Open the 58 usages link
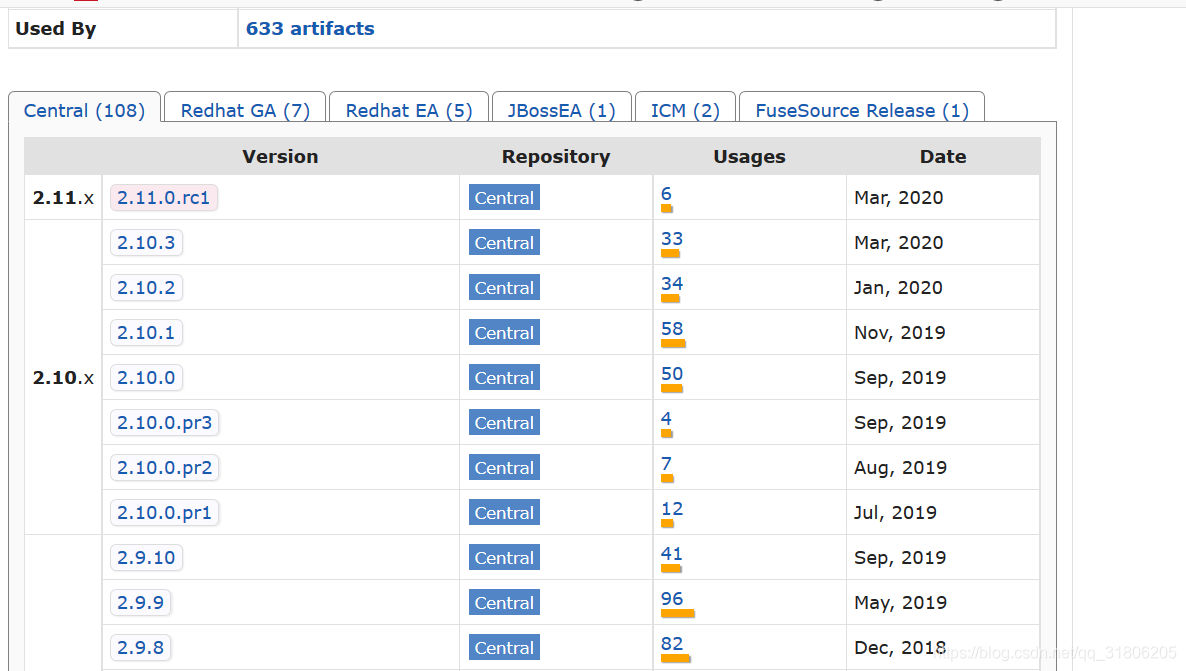Screen dimensions: 1186x671 pyautogui.click(x=672, y=329)
